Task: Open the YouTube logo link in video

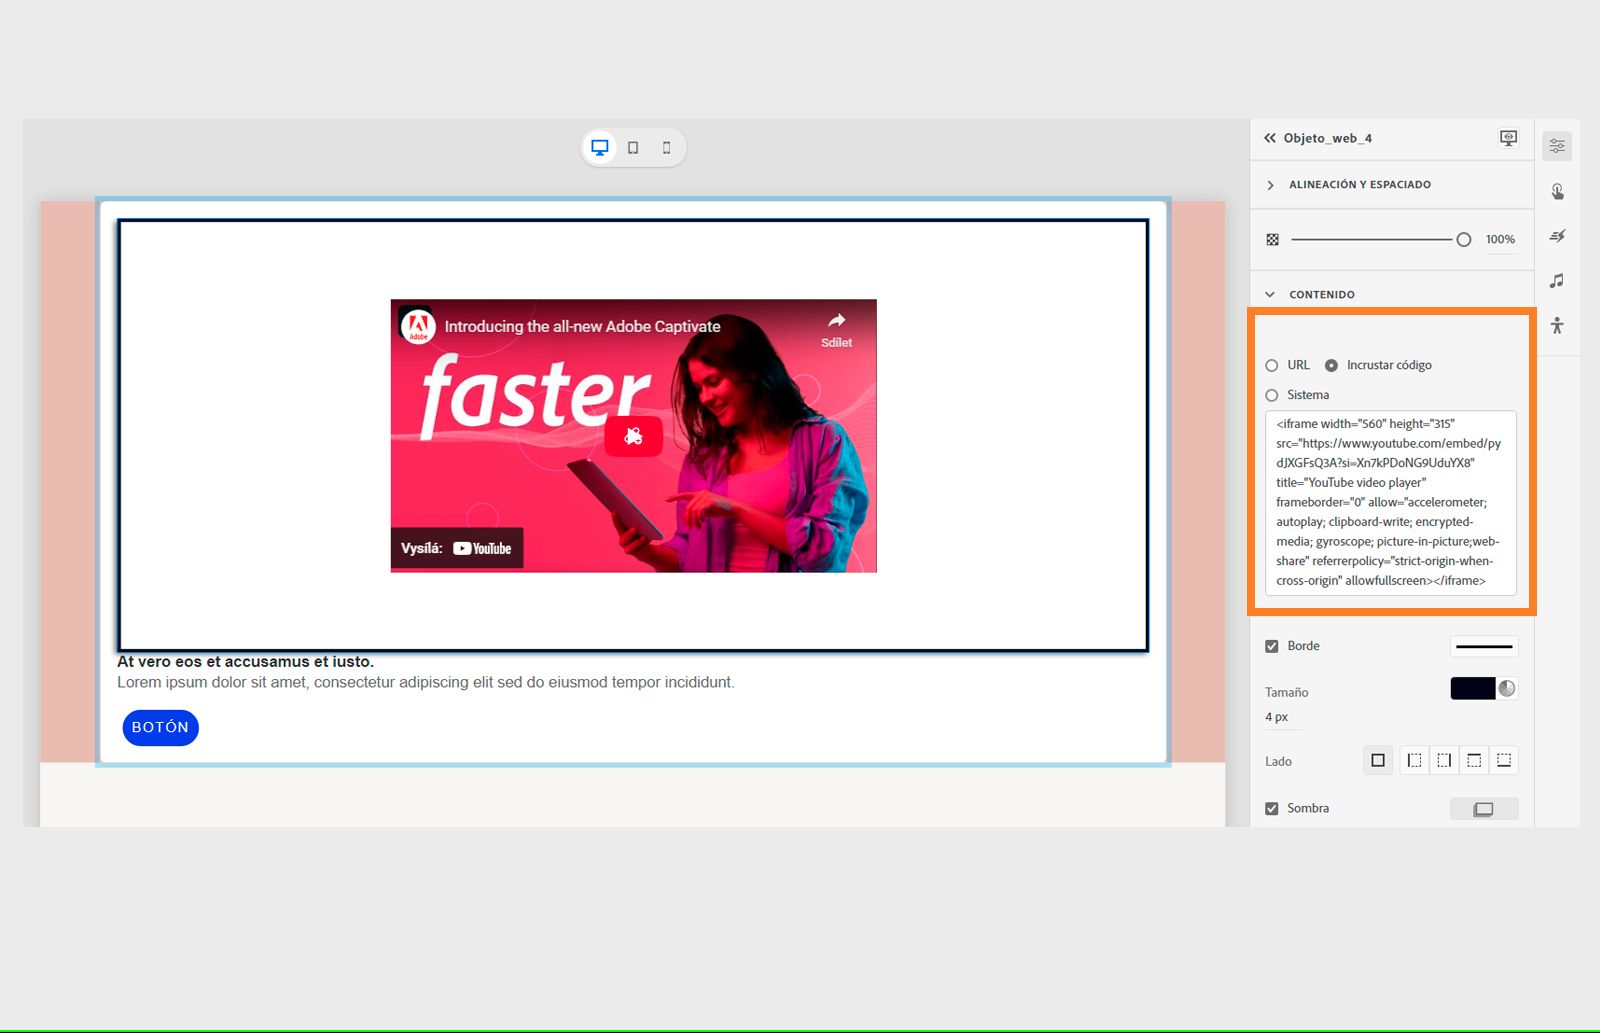Action: [482, 548]
